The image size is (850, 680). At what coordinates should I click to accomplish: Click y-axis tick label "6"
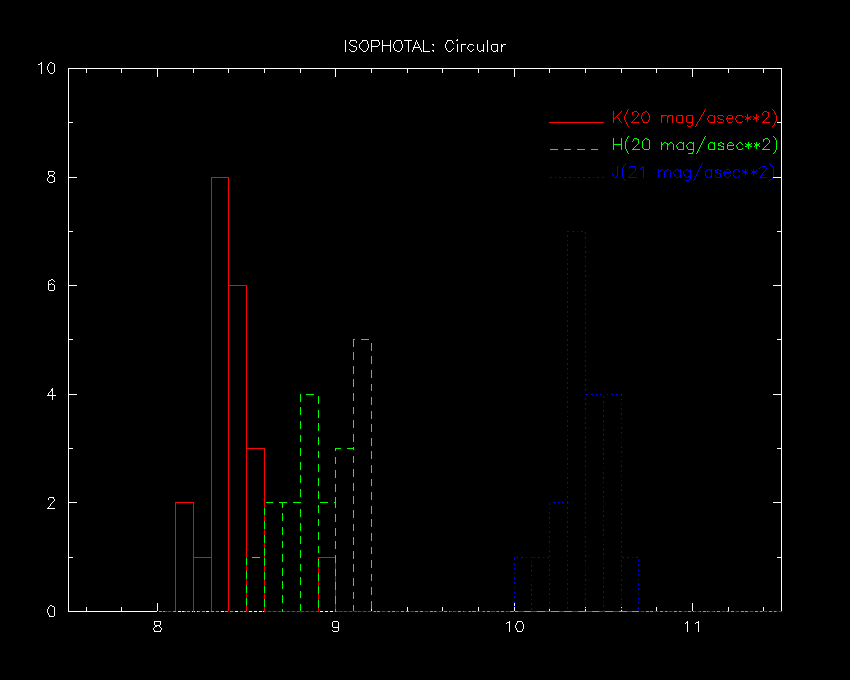pyautogui.click(x=51, y=285)
